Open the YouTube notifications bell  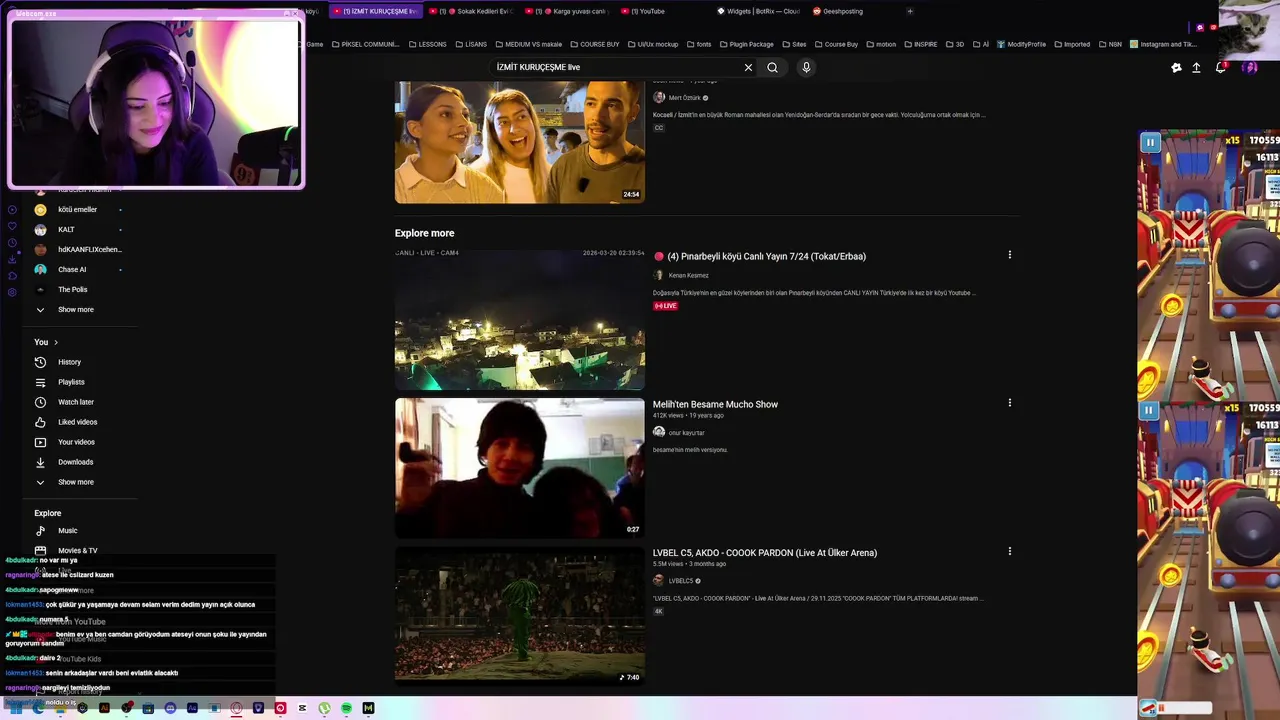1220,67
